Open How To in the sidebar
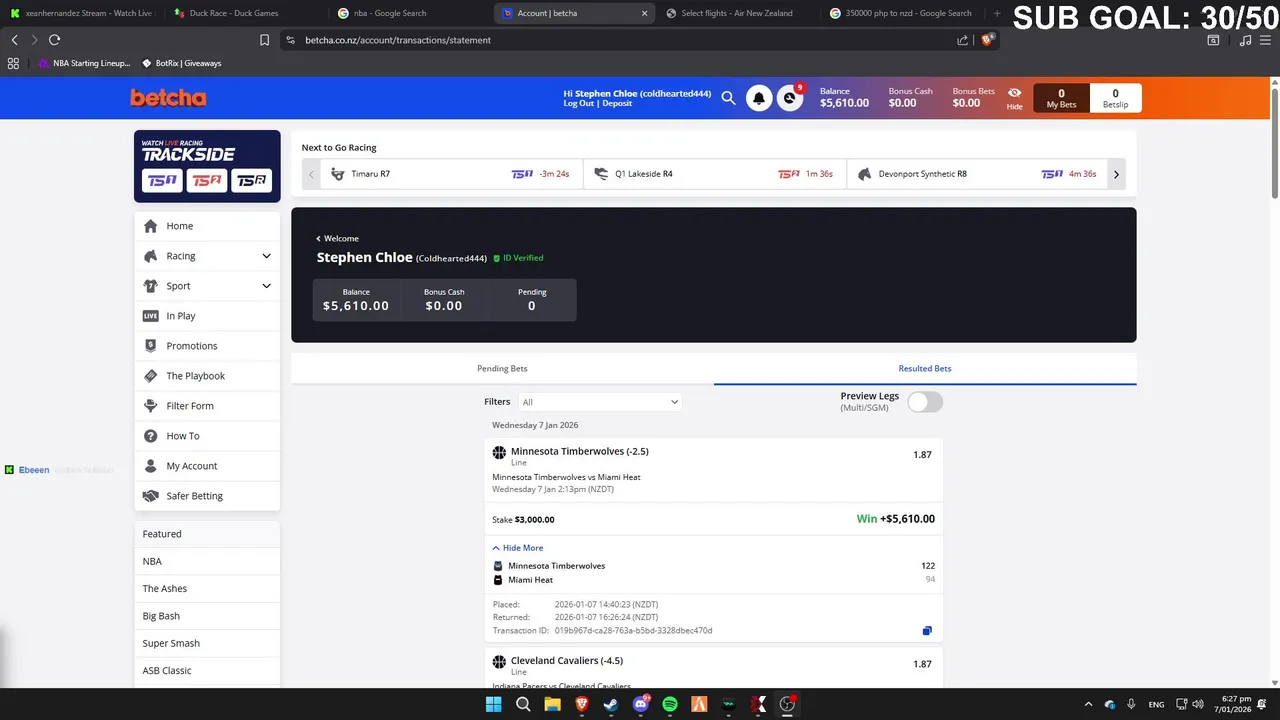The image size is (1280, 720). tap(207, 436)
